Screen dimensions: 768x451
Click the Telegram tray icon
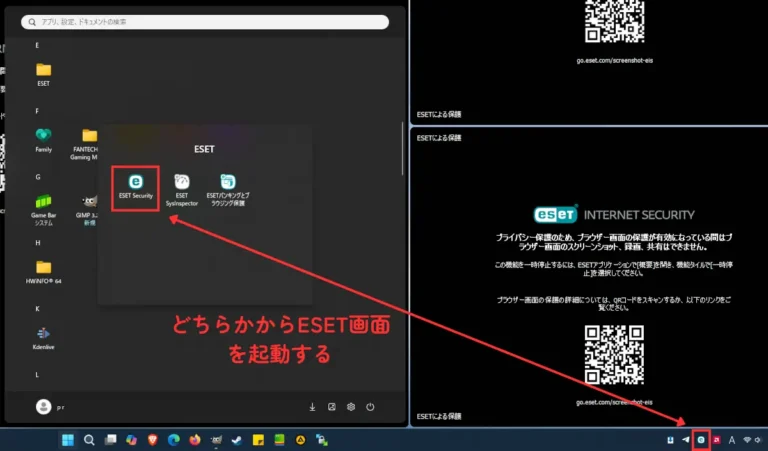(x=685, y=440)
